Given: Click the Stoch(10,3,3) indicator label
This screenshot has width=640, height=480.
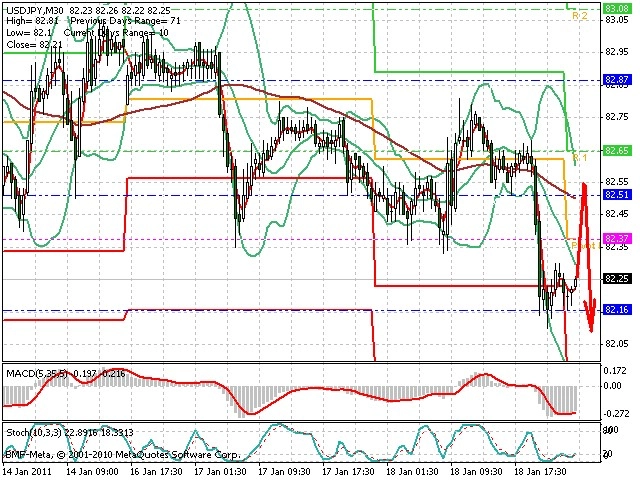Looking at the screenshot, I should (x=33, y=433).
